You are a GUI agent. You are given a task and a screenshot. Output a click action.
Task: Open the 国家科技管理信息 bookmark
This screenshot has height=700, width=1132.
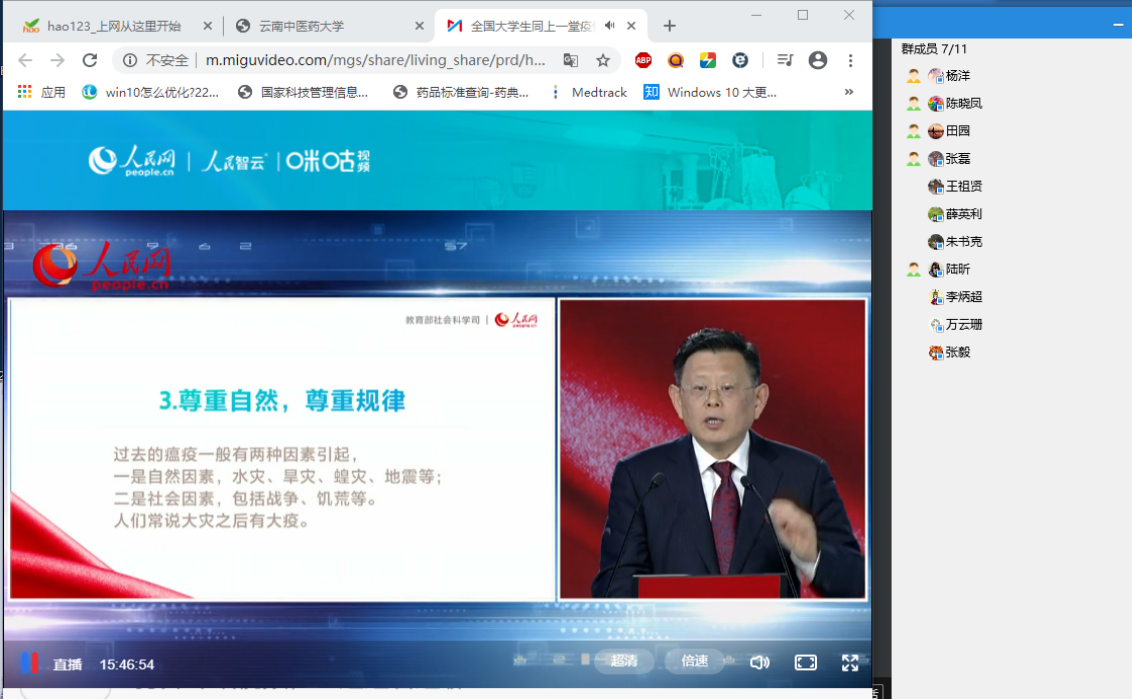304,92
